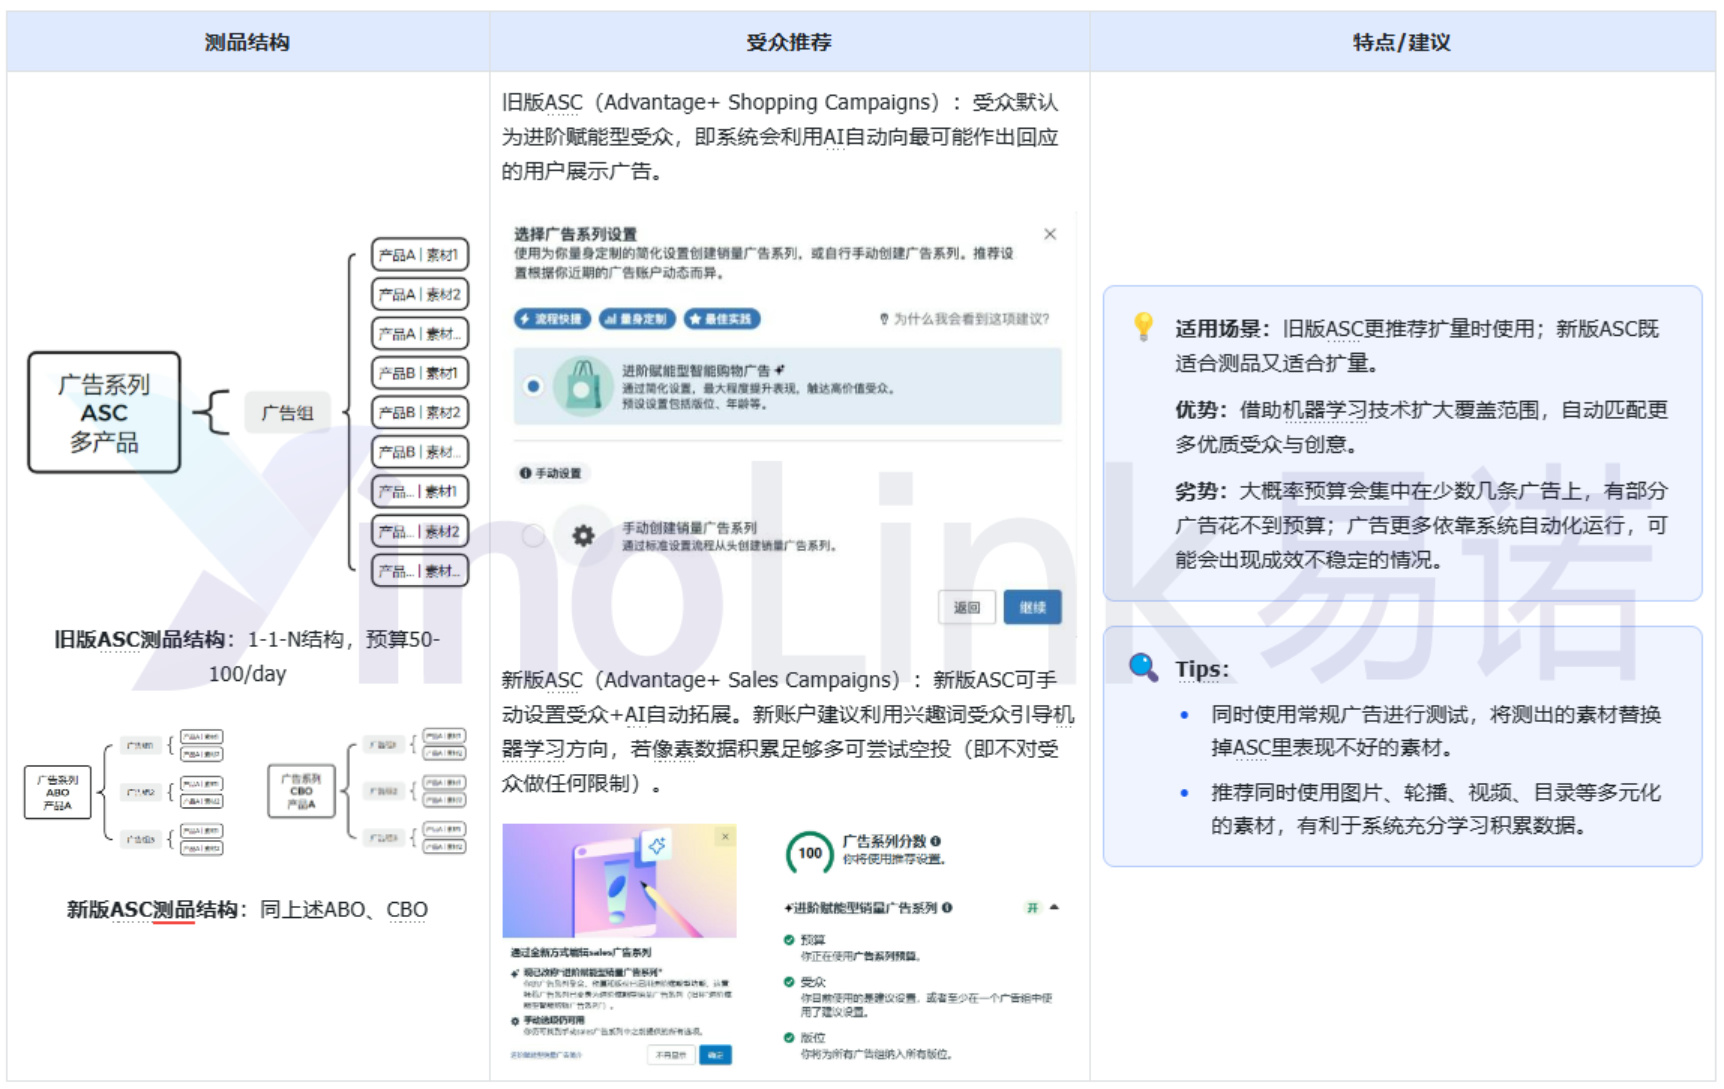Click the 100 campaign score gauge

(810, 853)
